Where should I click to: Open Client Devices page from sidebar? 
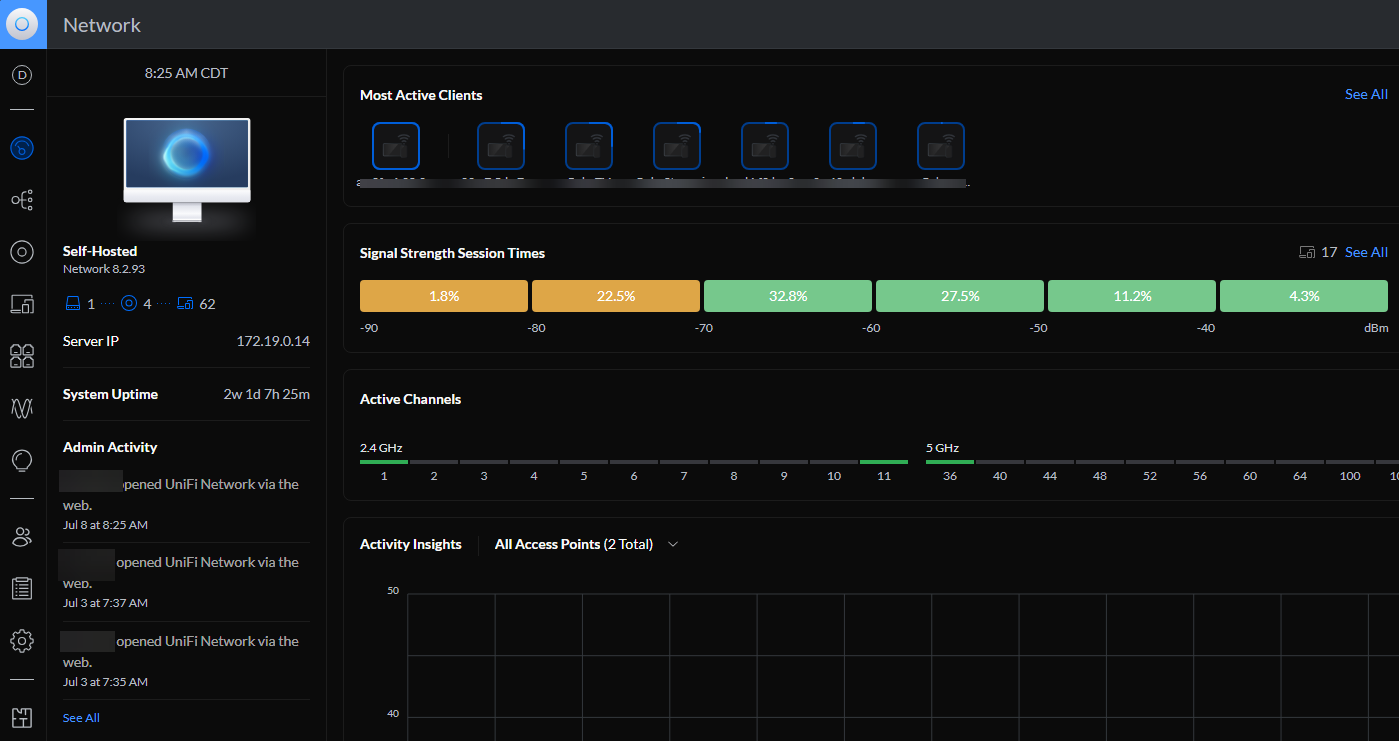click(x=22, y=303)
